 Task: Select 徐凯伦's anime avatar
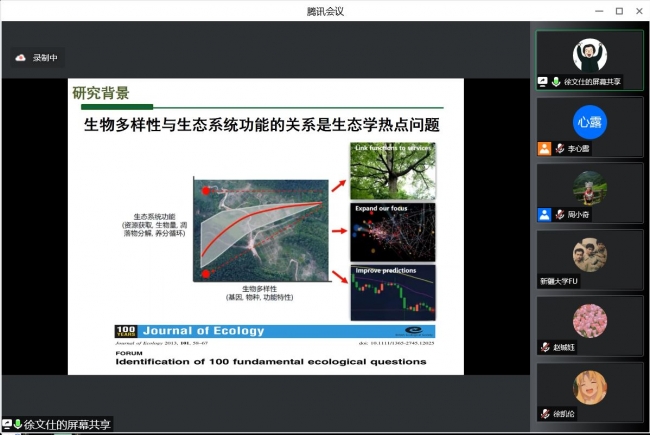coord(589,386)
